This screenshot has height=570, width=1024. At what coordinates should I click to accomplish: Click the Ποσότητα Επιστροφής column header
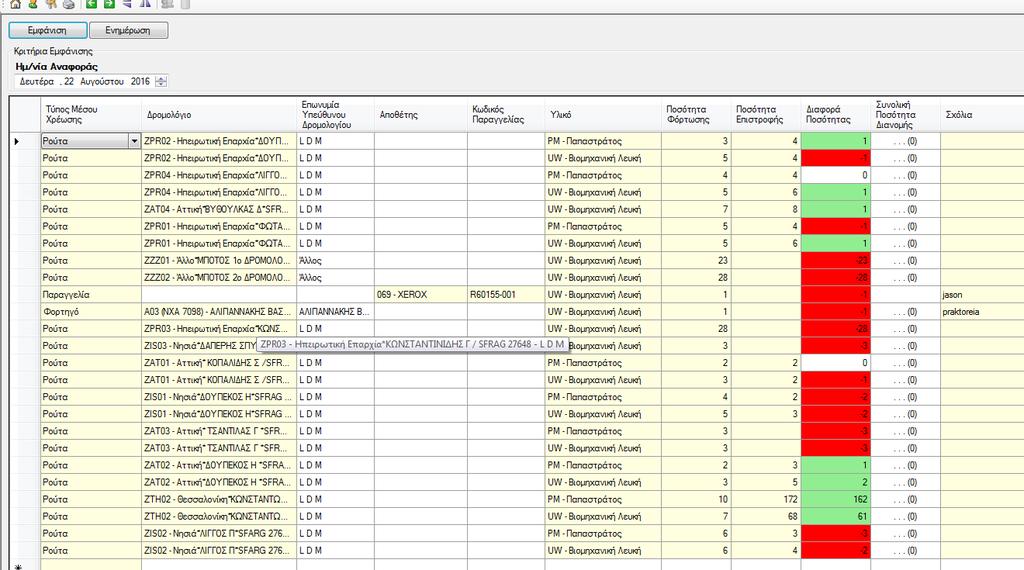(x=765, y=115)
